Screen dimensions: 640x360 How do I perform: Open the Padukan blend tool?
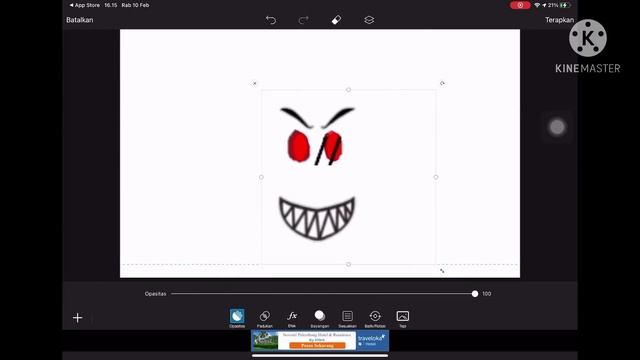(x=264, y=318)
